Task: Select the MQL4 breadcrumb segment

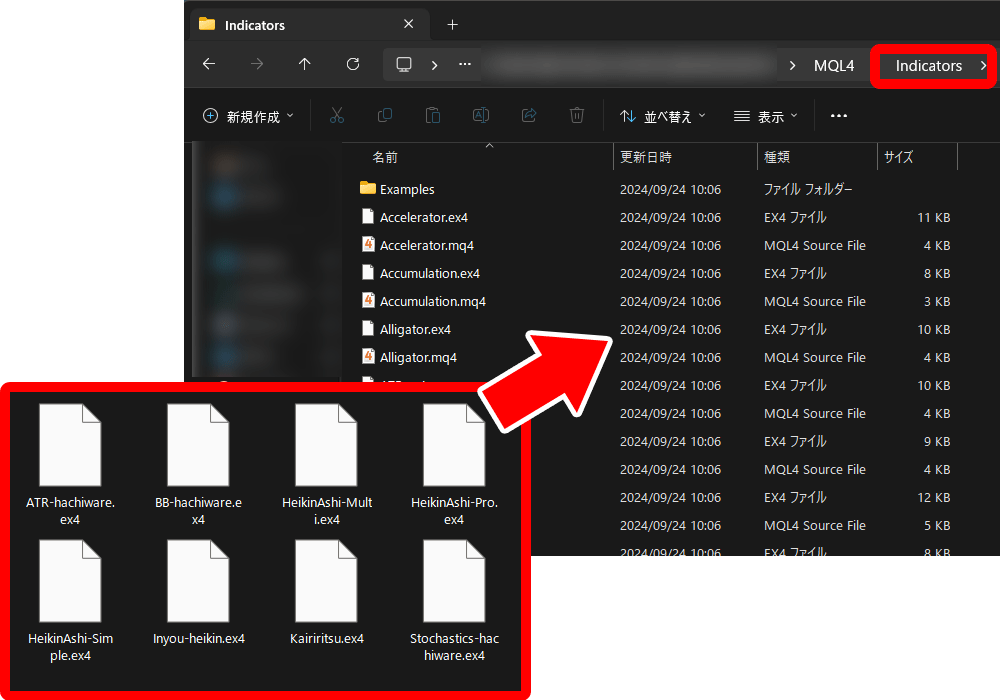Action: point(834,66)
